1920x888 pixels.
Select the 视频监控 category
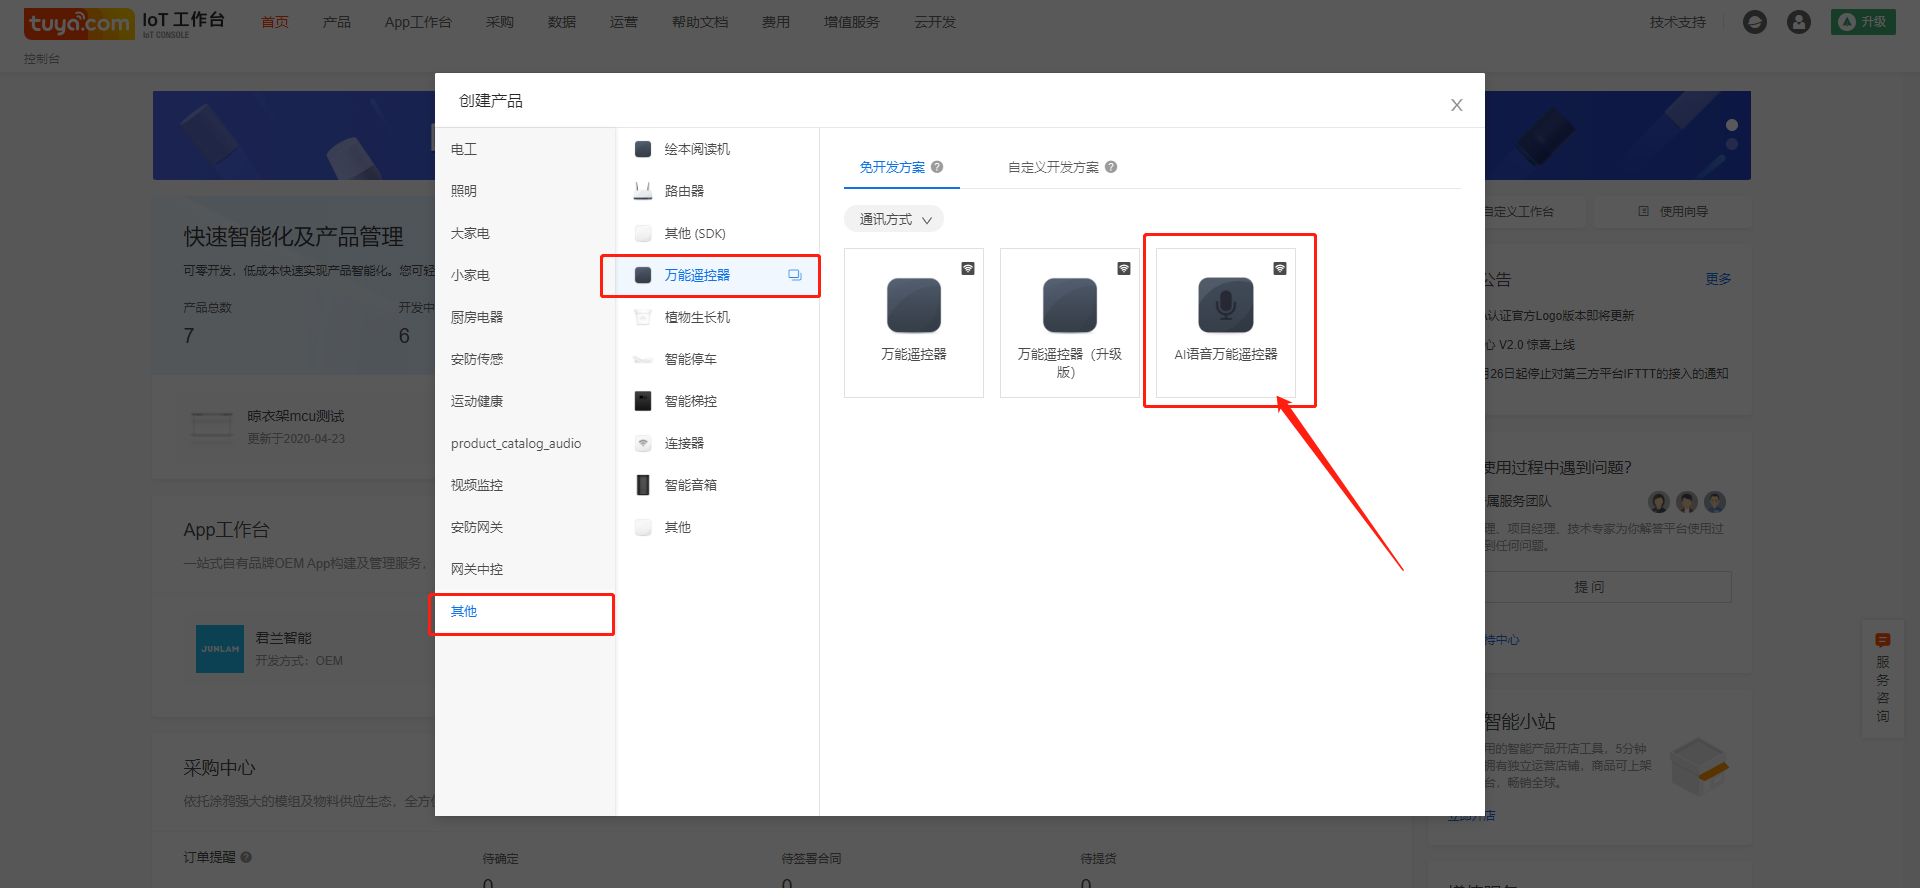pyautogui.click(x=477, y=485)
